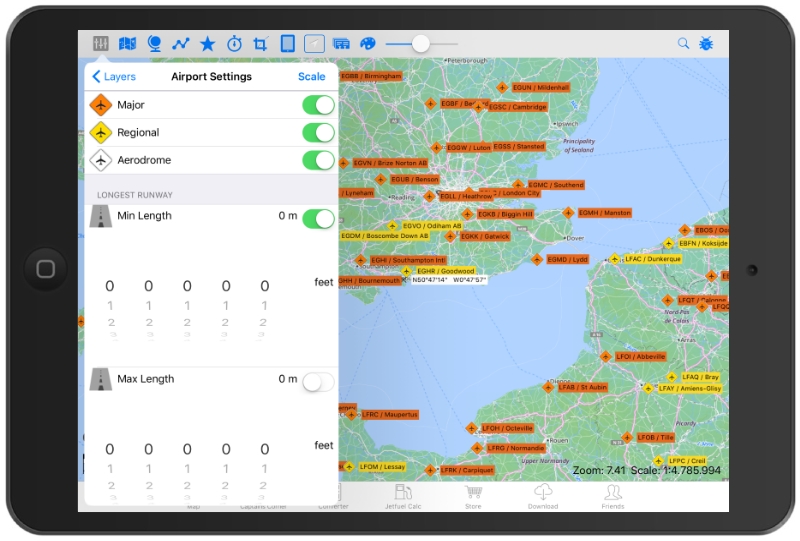Select EGSC / Cambridge airport label
The image size is (800, 541).
[517, 107]
